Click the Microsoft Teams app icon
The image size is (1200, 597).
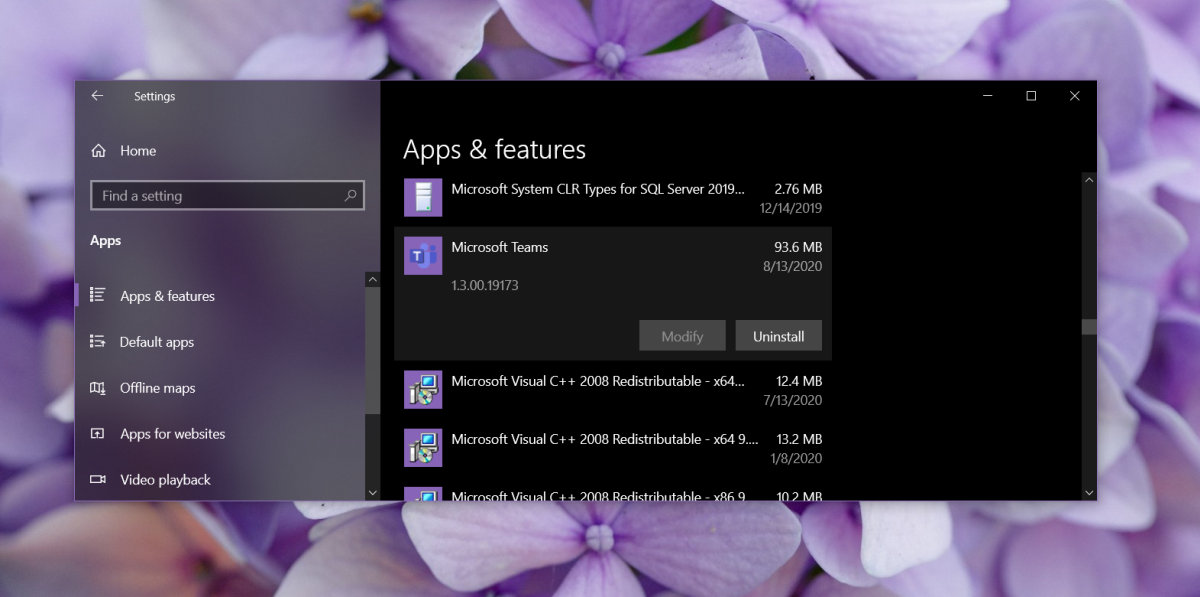pyautogui.click(x=423, y=256)
